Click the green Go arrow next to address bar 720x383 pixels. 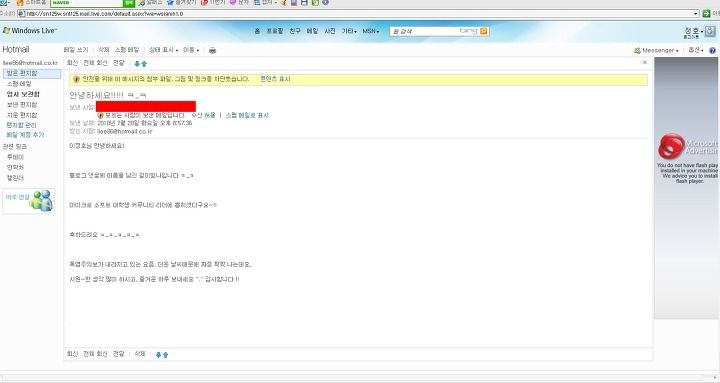click(x=706, y=14)
